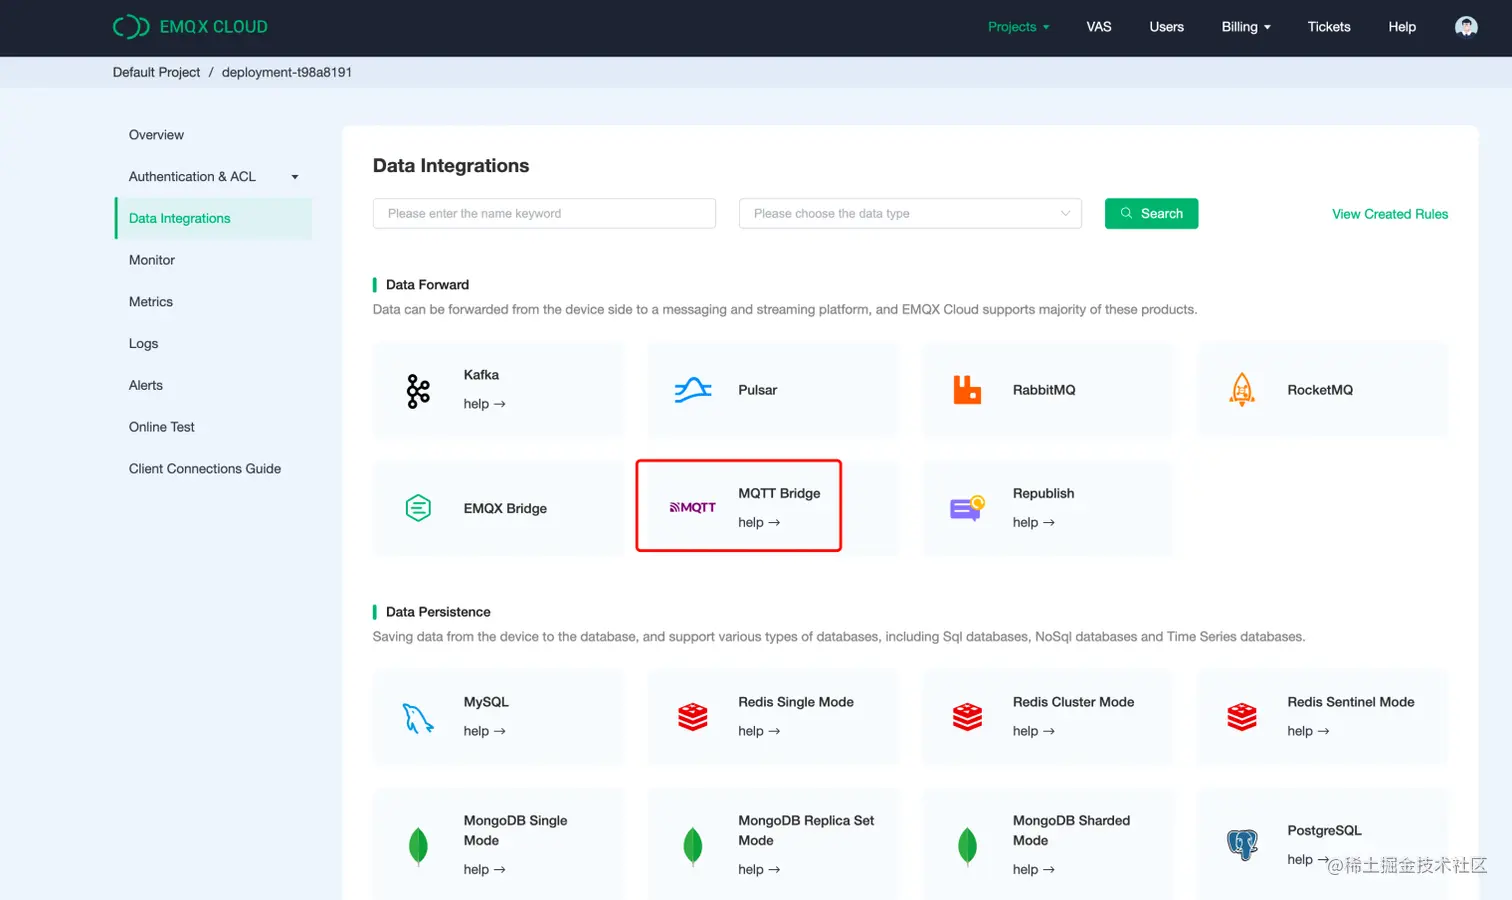Open the user avatar in the header
The width and height of the screenshot is (1512, 900).
1466,27
